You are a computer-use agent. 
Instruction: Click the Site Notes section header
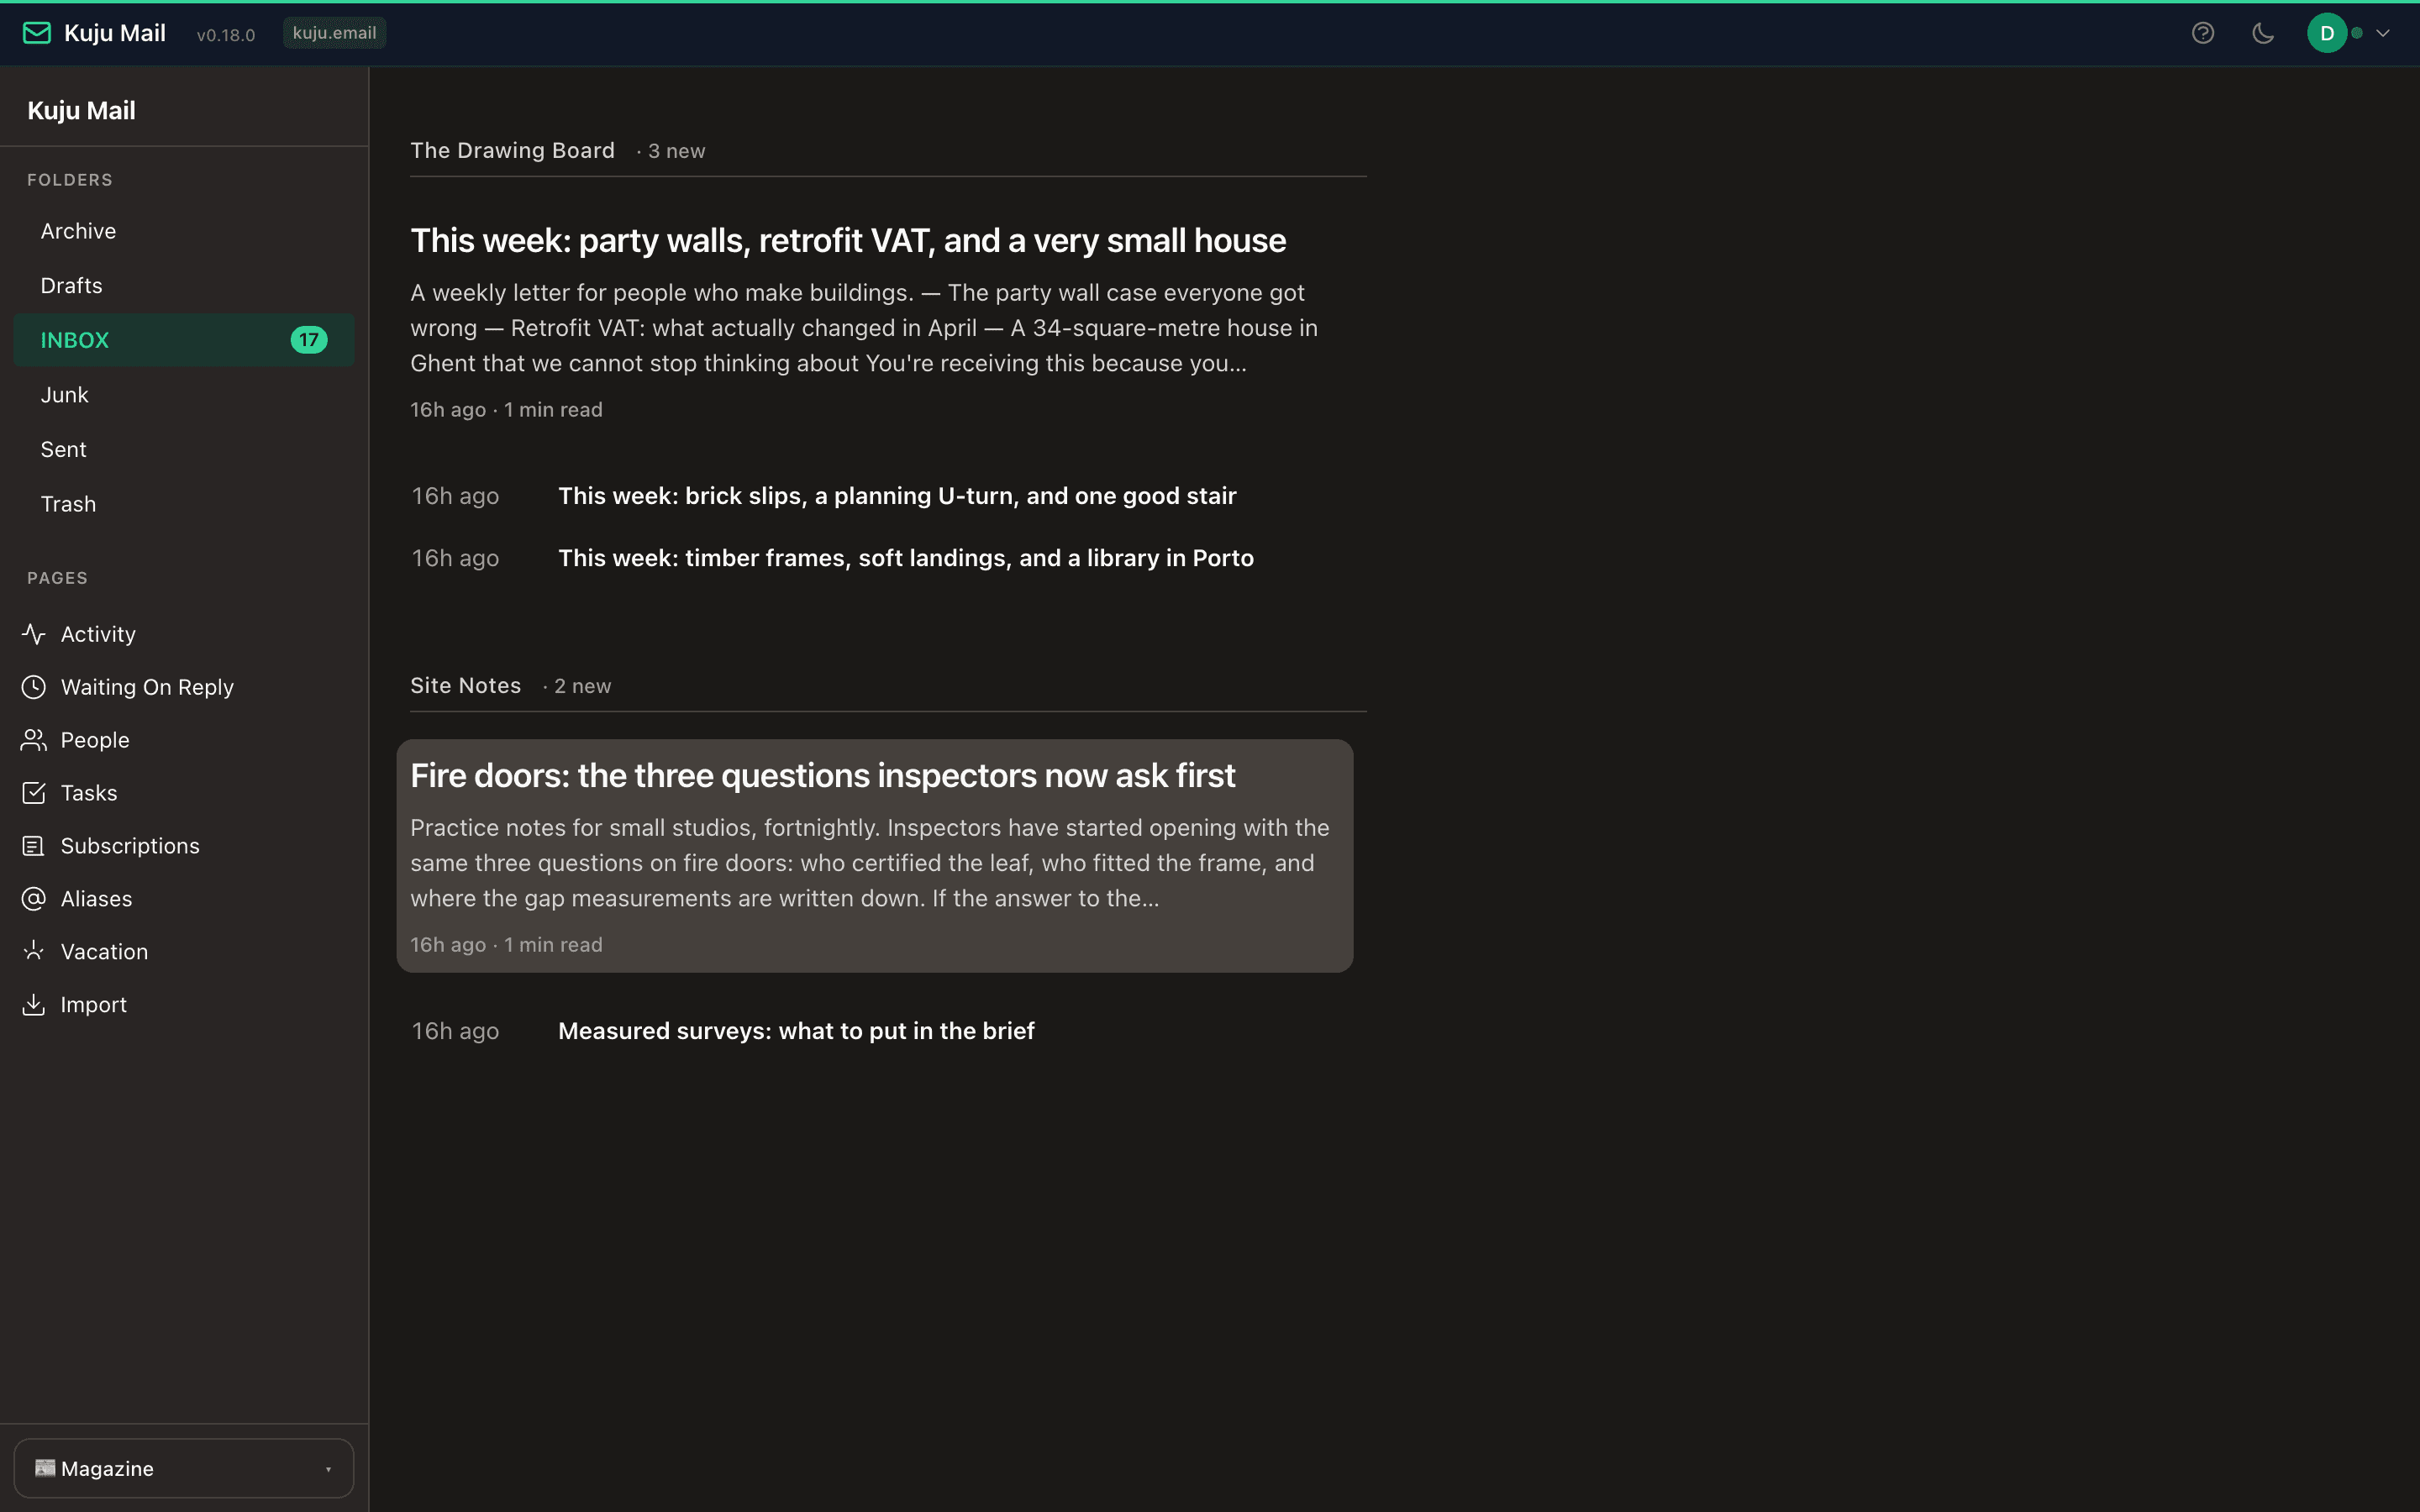tap(465, 686)
